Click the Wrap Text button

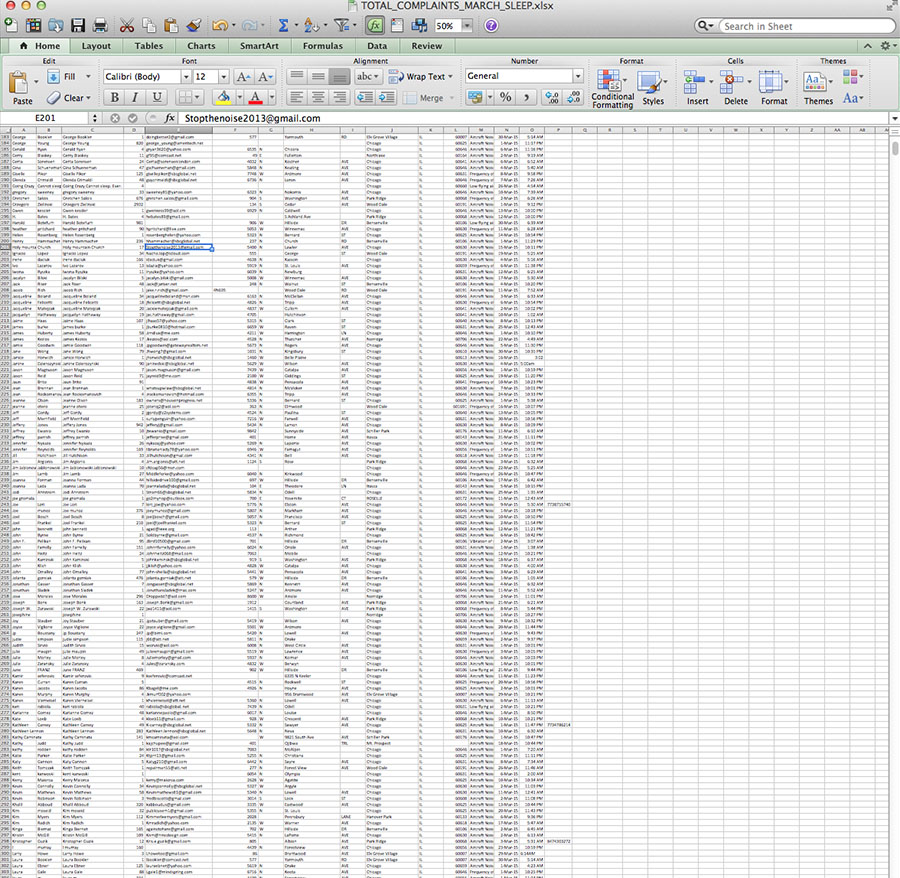click(419, 76)
